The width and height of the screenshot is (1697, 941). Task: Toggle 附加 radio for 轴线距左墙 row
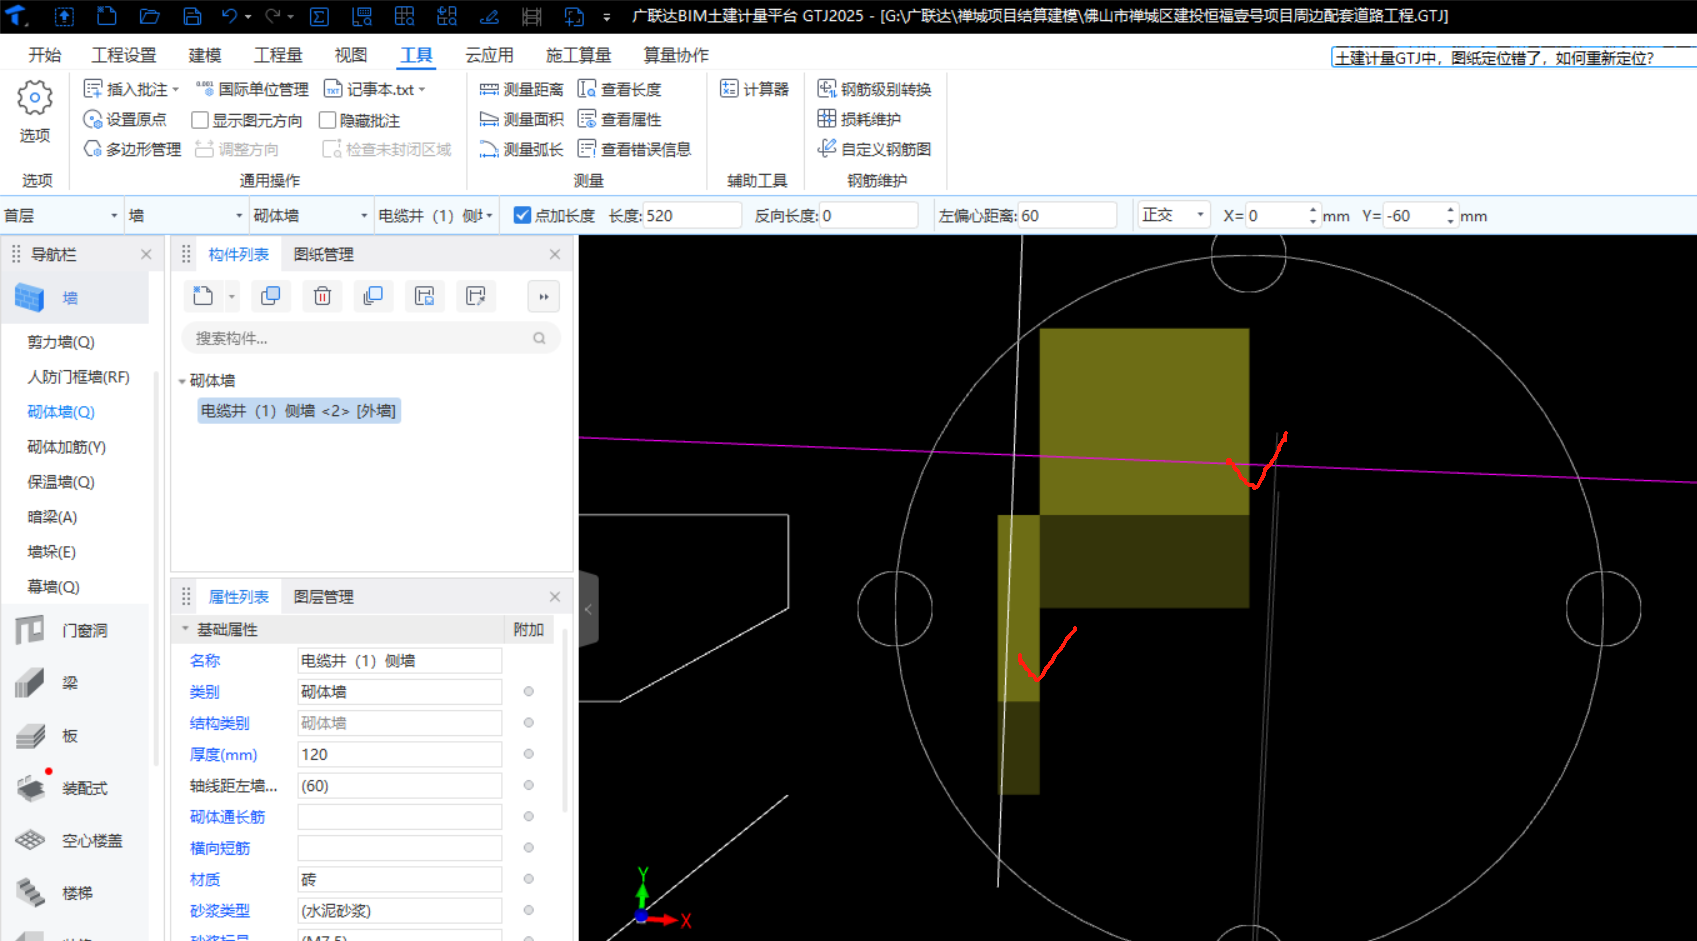coord(529,785)
